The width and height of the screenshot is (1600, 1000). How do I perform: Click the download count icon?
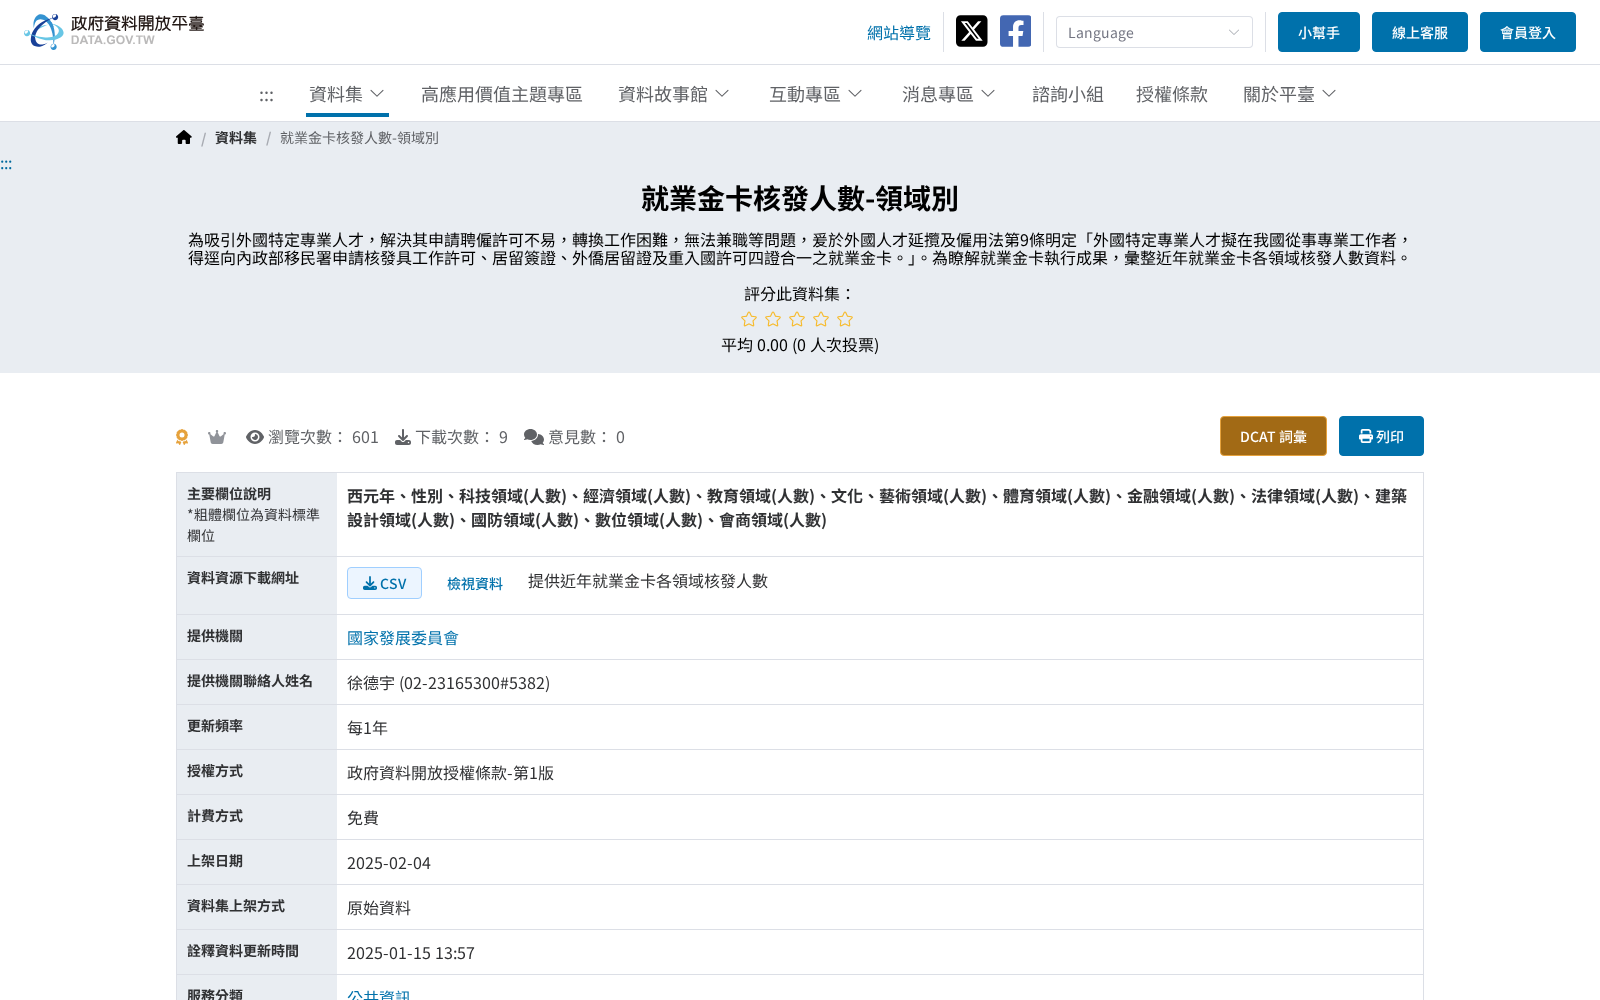pos(403,437)
